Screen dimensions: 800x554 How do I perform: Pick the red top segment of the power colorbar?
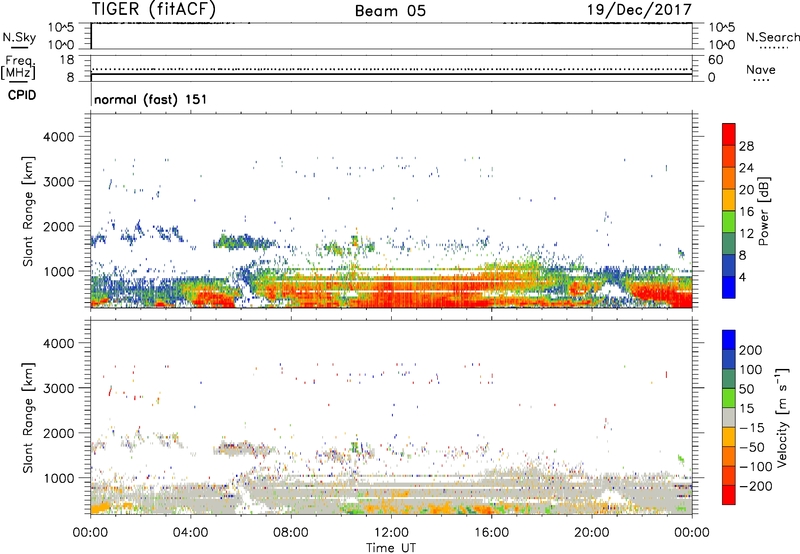729,134
